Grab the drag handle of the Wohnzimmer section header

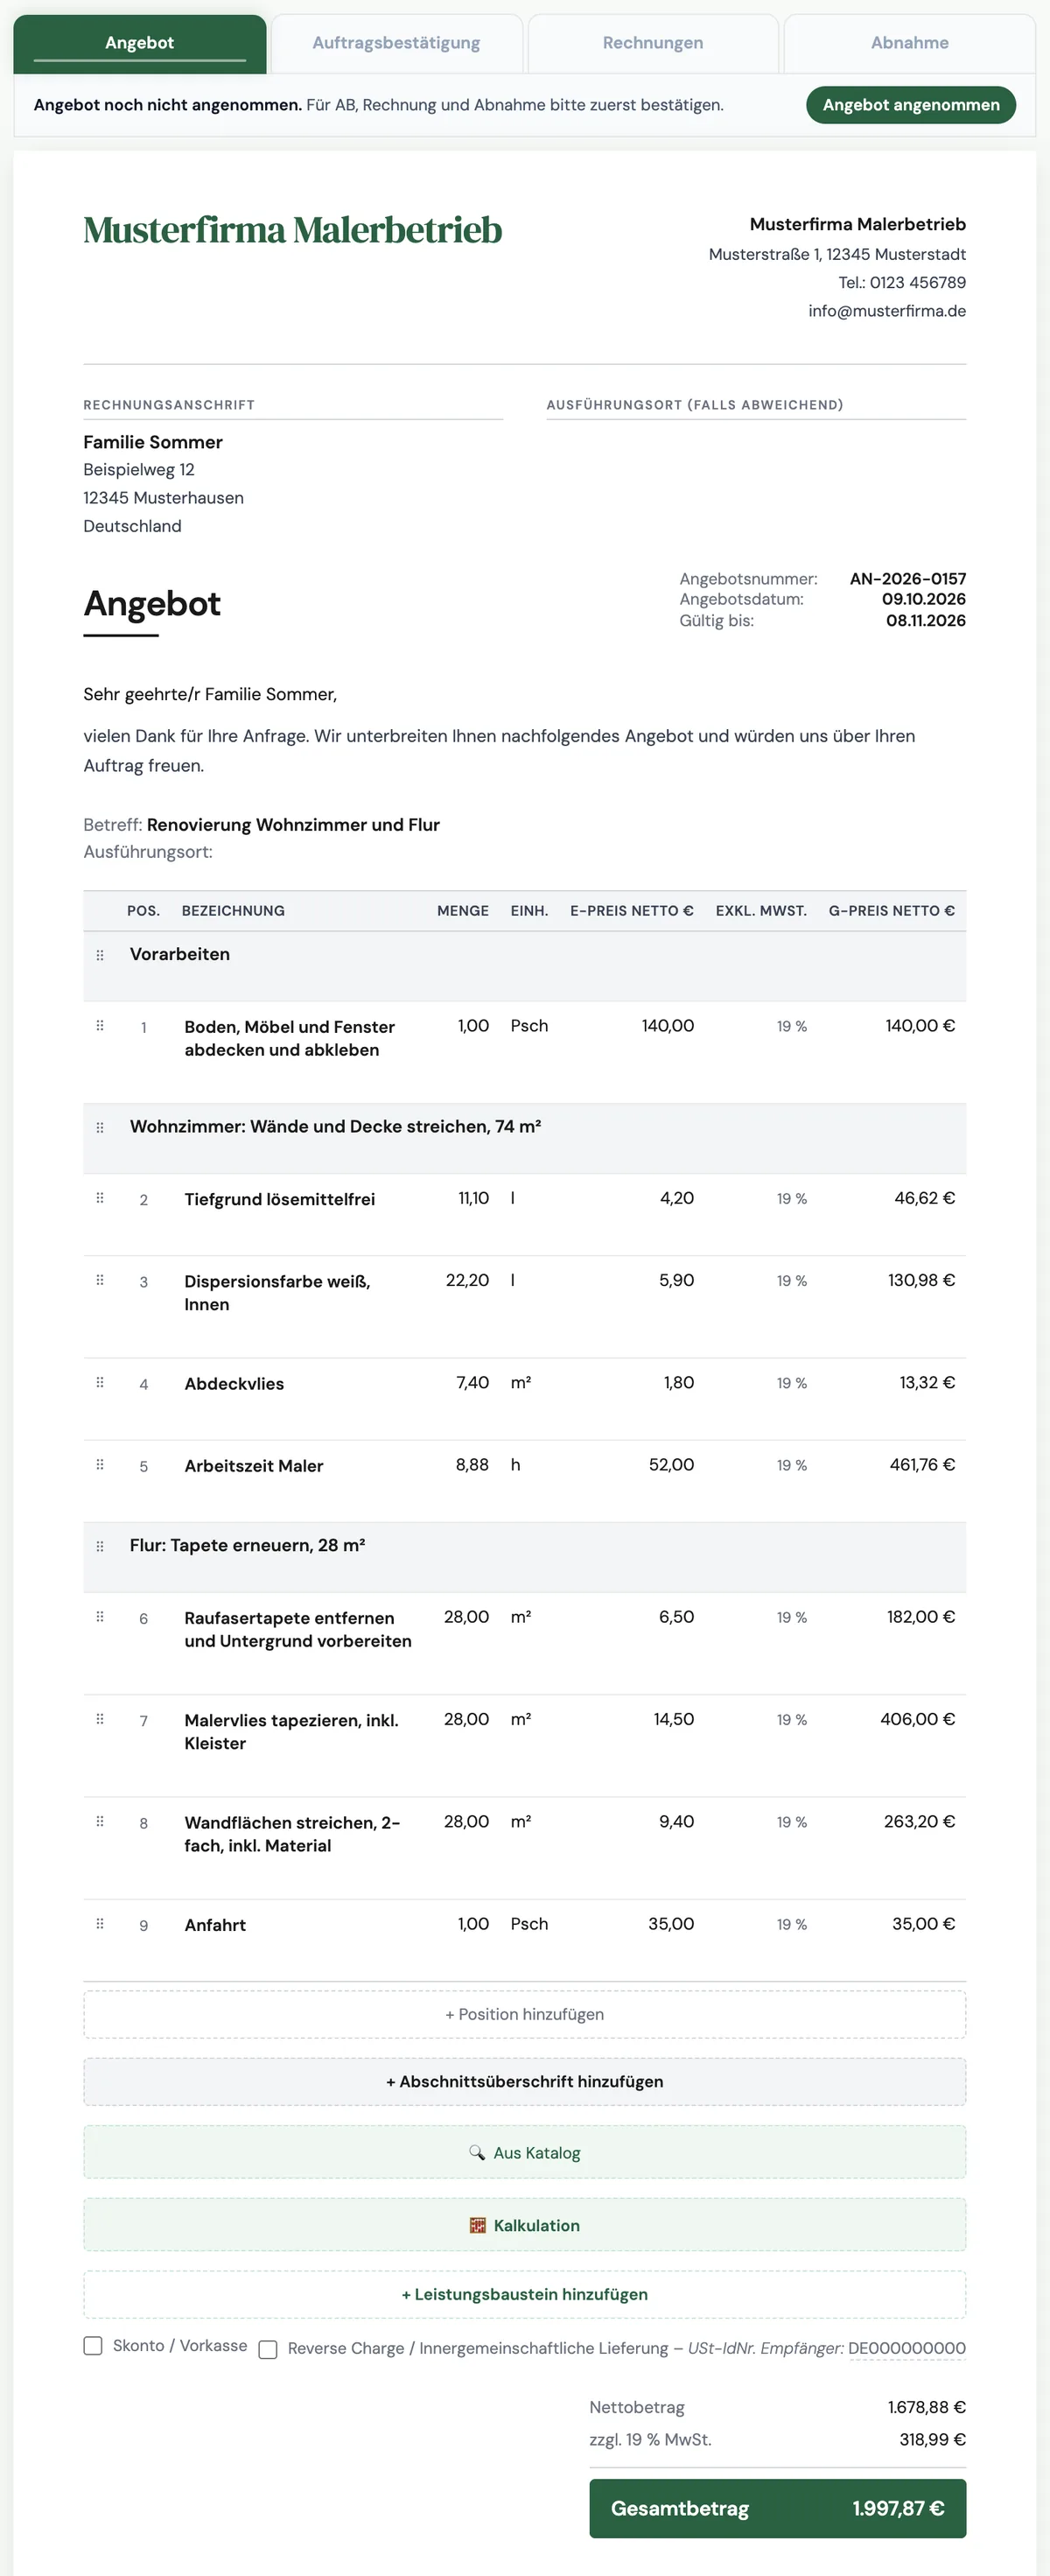click(100, 1127)
